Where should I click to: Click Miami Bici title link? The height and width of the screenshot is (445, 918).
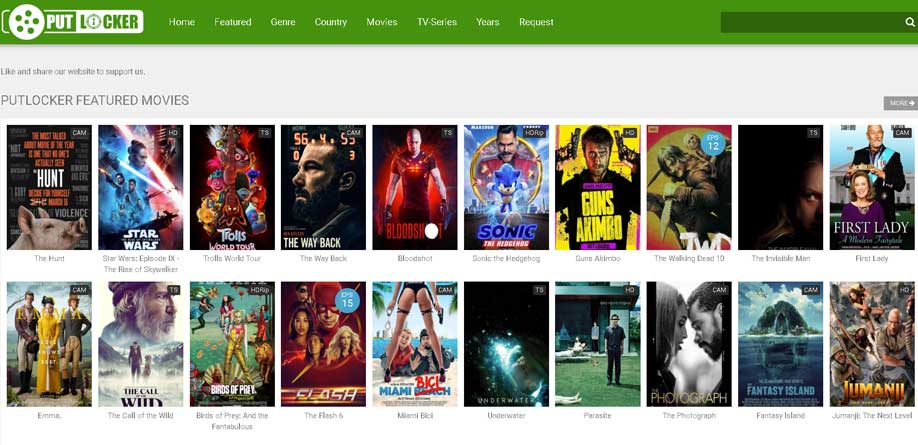coord(415,415)
